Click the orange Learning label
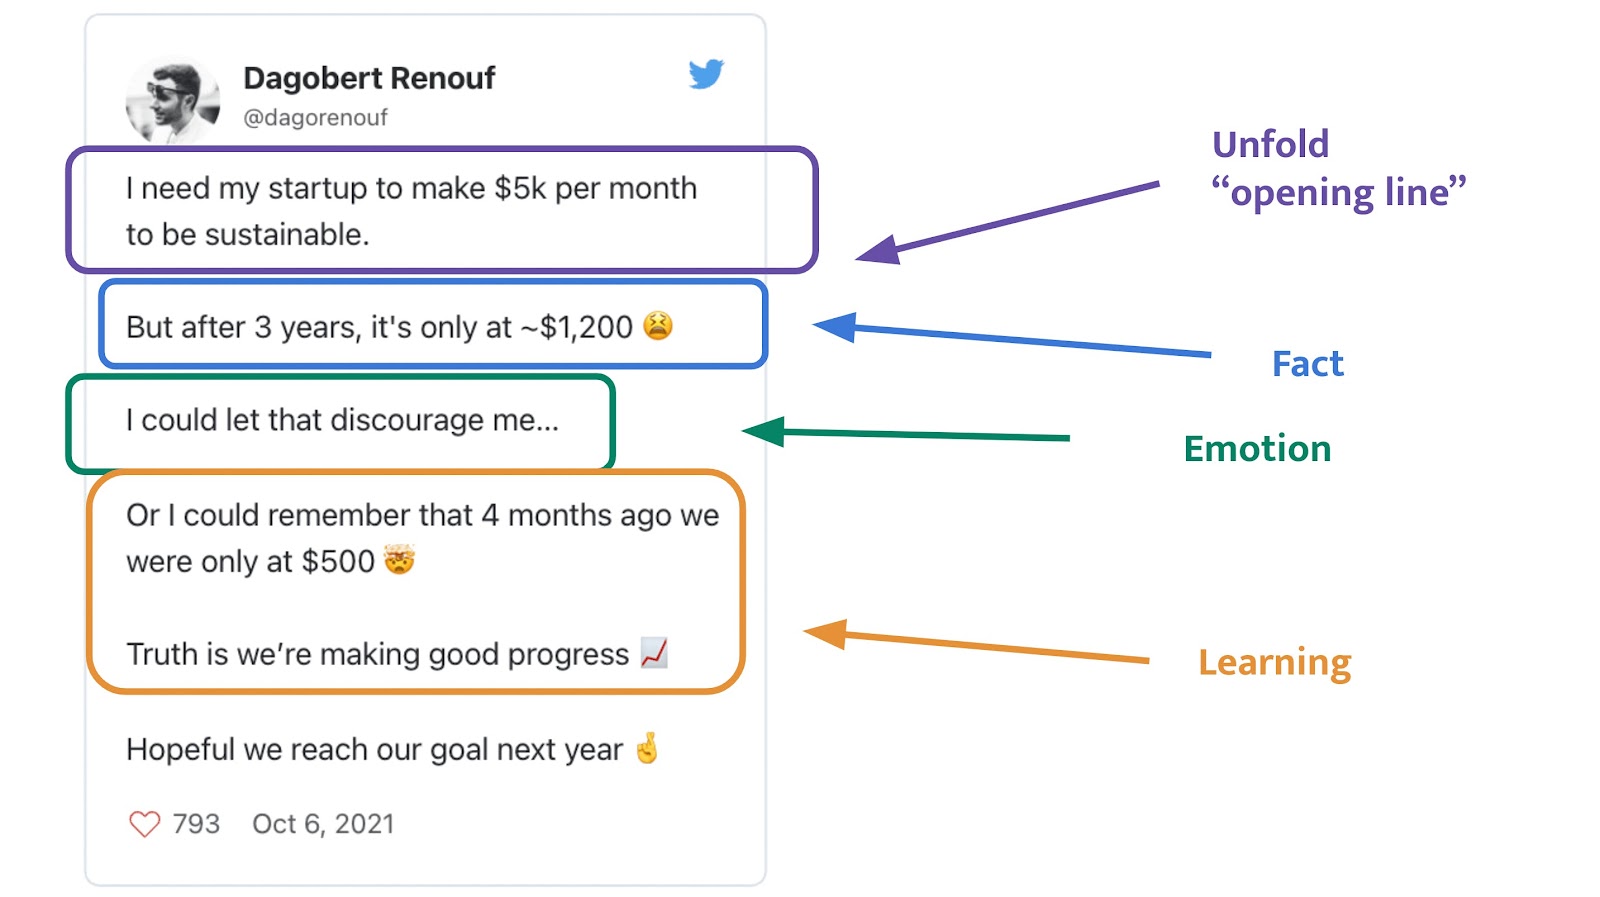The image size is (1600, 897). click(1274, 662)
